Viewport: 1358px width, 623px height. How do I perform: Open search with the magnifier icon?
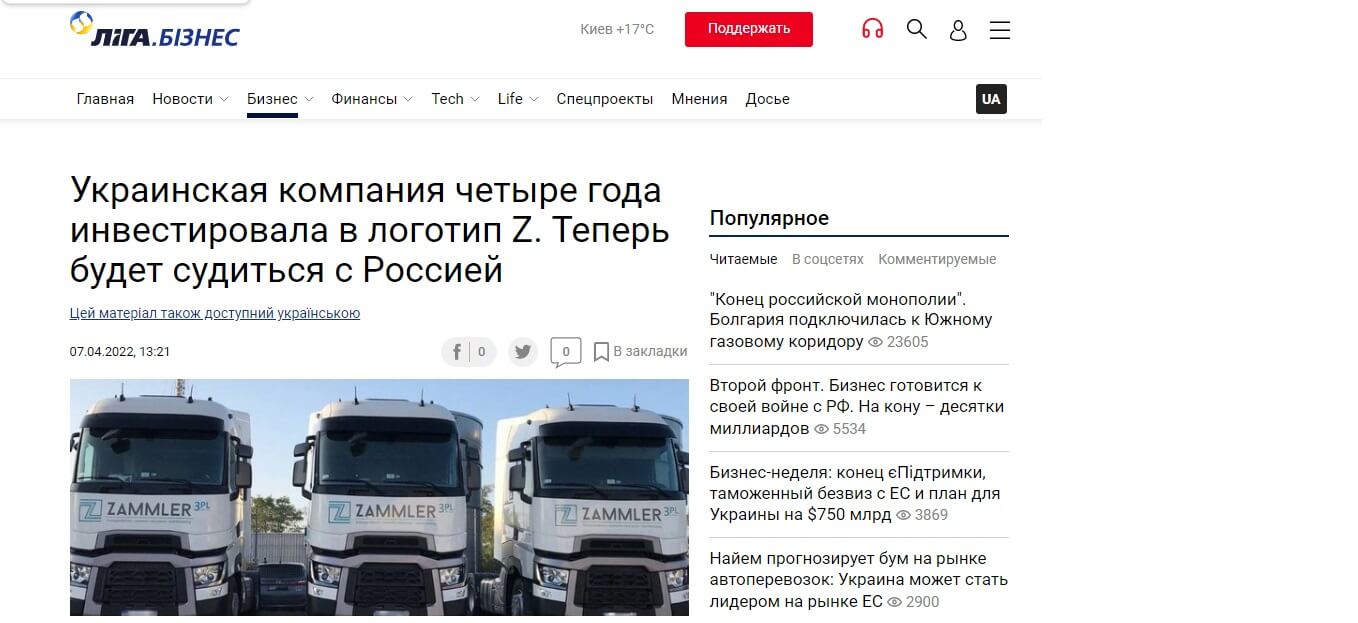point(916,29)
